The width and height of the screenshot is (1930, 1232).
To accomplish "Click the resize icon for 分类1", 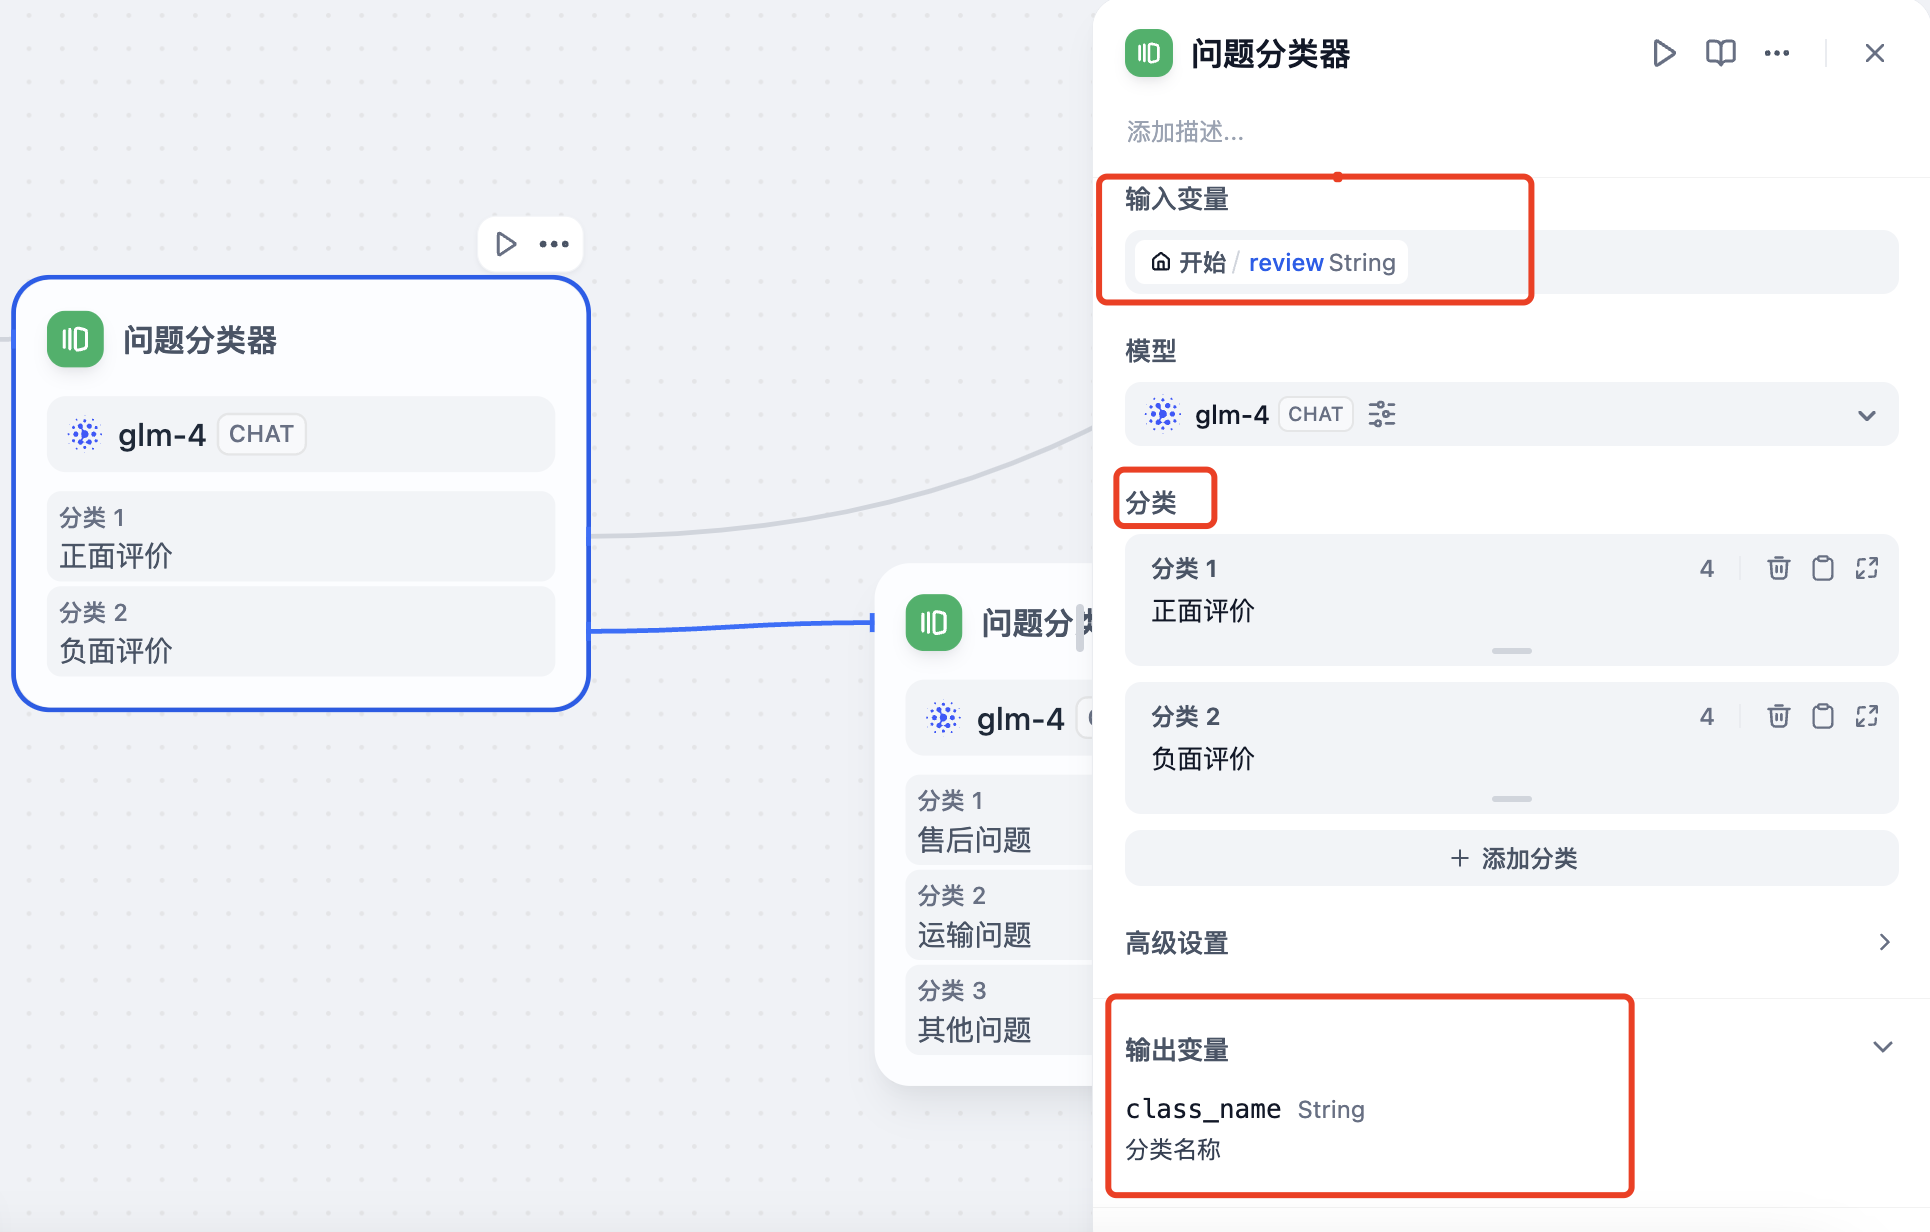I will (1867, 567).
